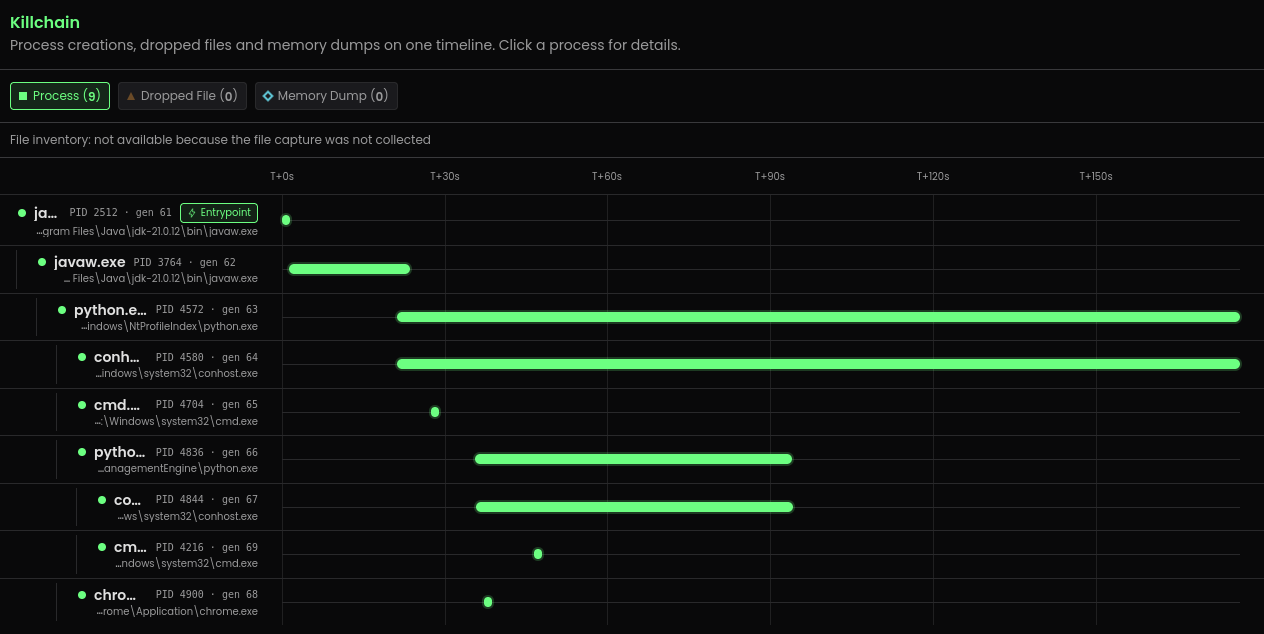Screen dimensions: 1264x634
Task: Click the green status dot of PID 4572
Action: (62, 310)
